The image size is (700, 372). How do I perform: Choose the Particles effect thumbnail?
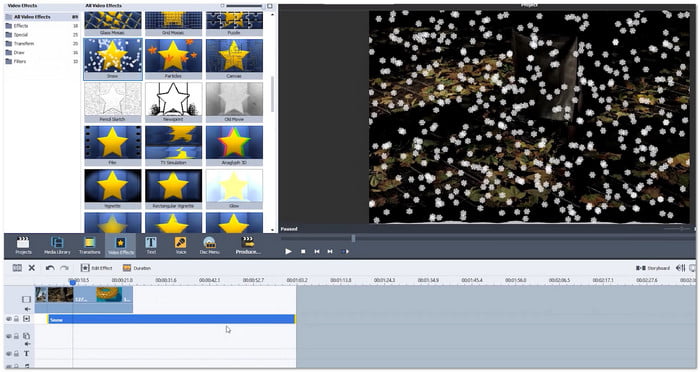173,59
